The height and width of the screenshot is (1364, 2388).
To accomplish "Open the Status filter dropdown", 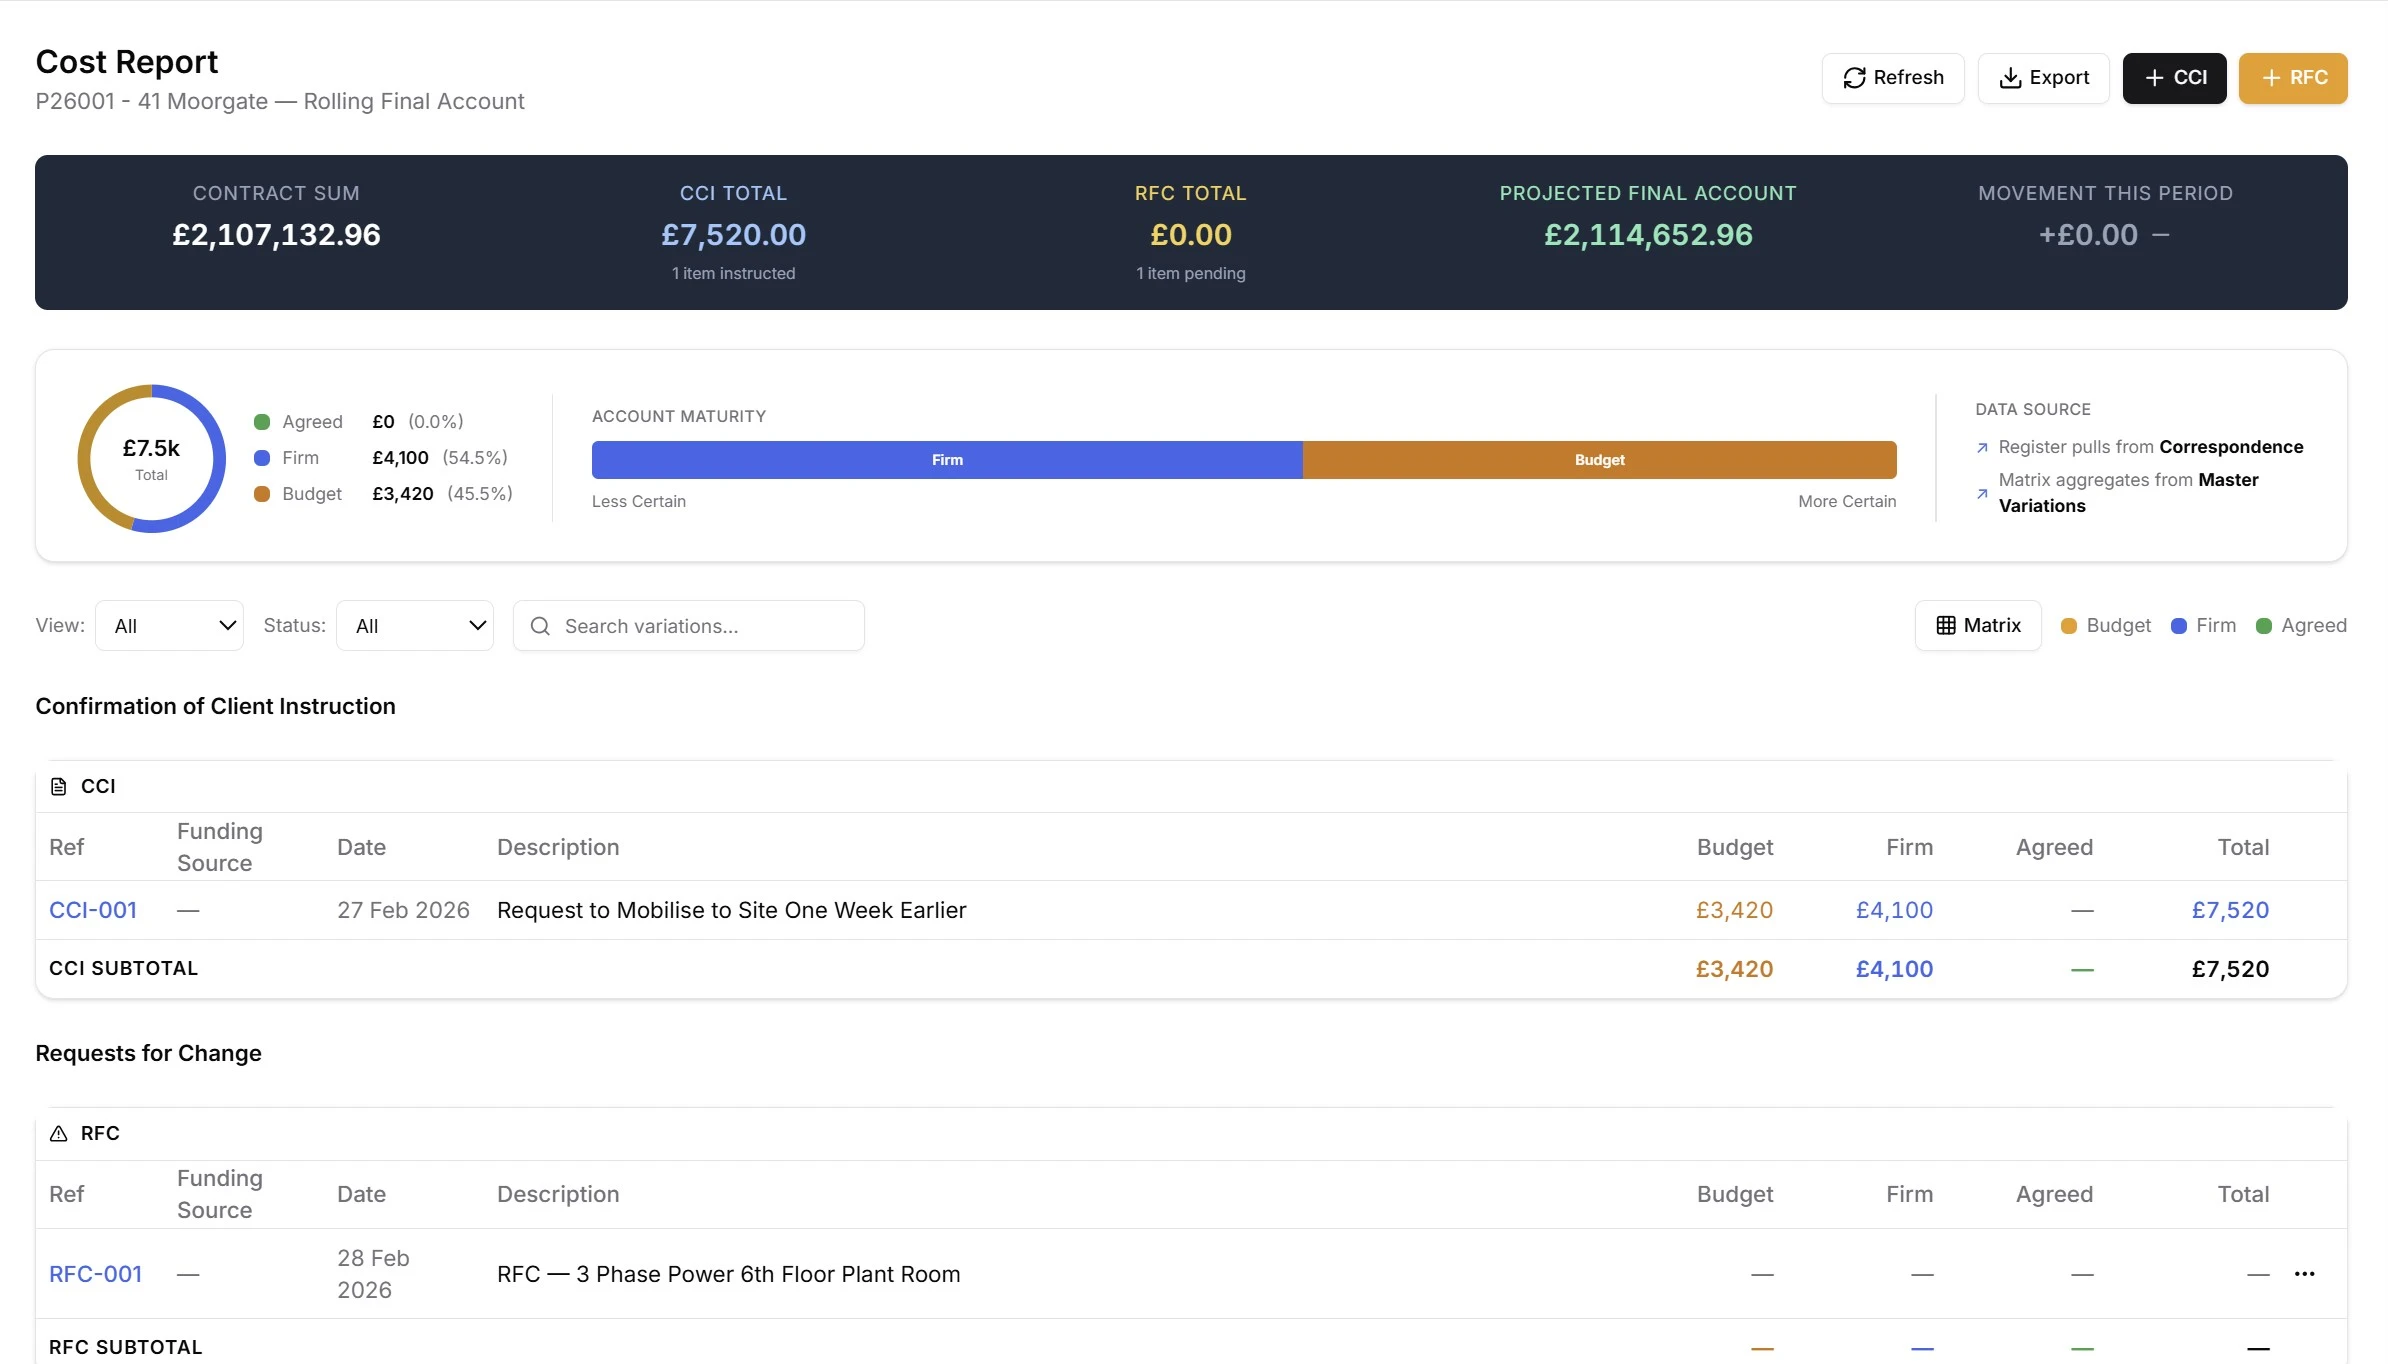I will [x=415, y=625].
